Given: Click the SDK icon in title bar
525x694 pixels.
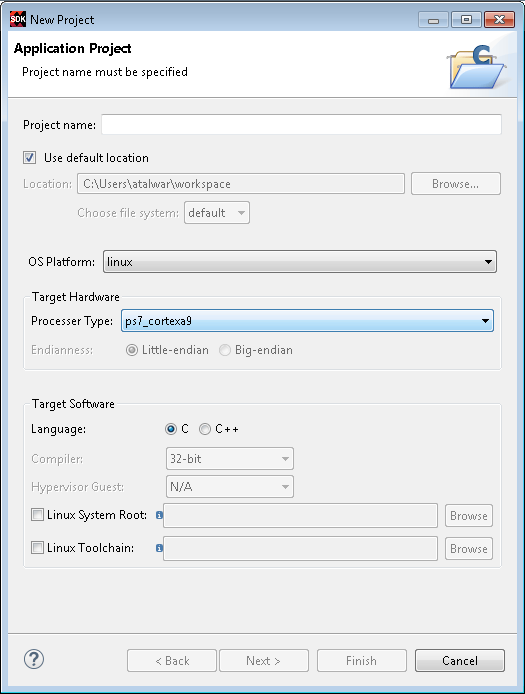Looking at the screenshot, I should click(x=18, y=19).
